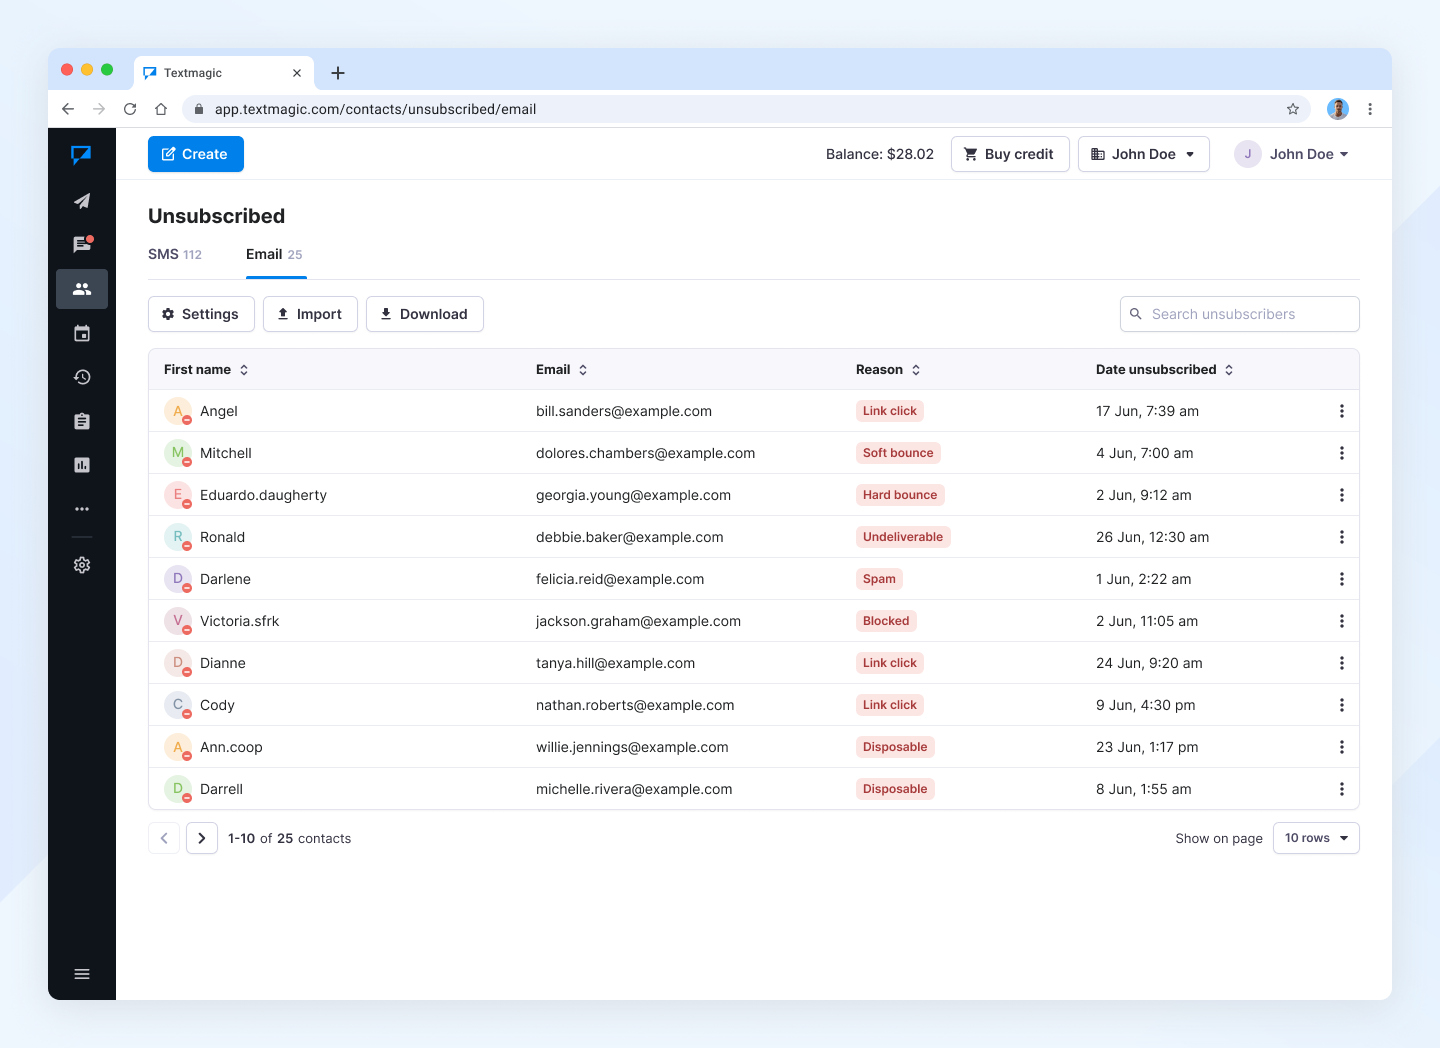The width and height of the screenshot is (1440, 1048).
Task: Open the 10 rows per page dropdown
Action: (x=1315, y=838)
